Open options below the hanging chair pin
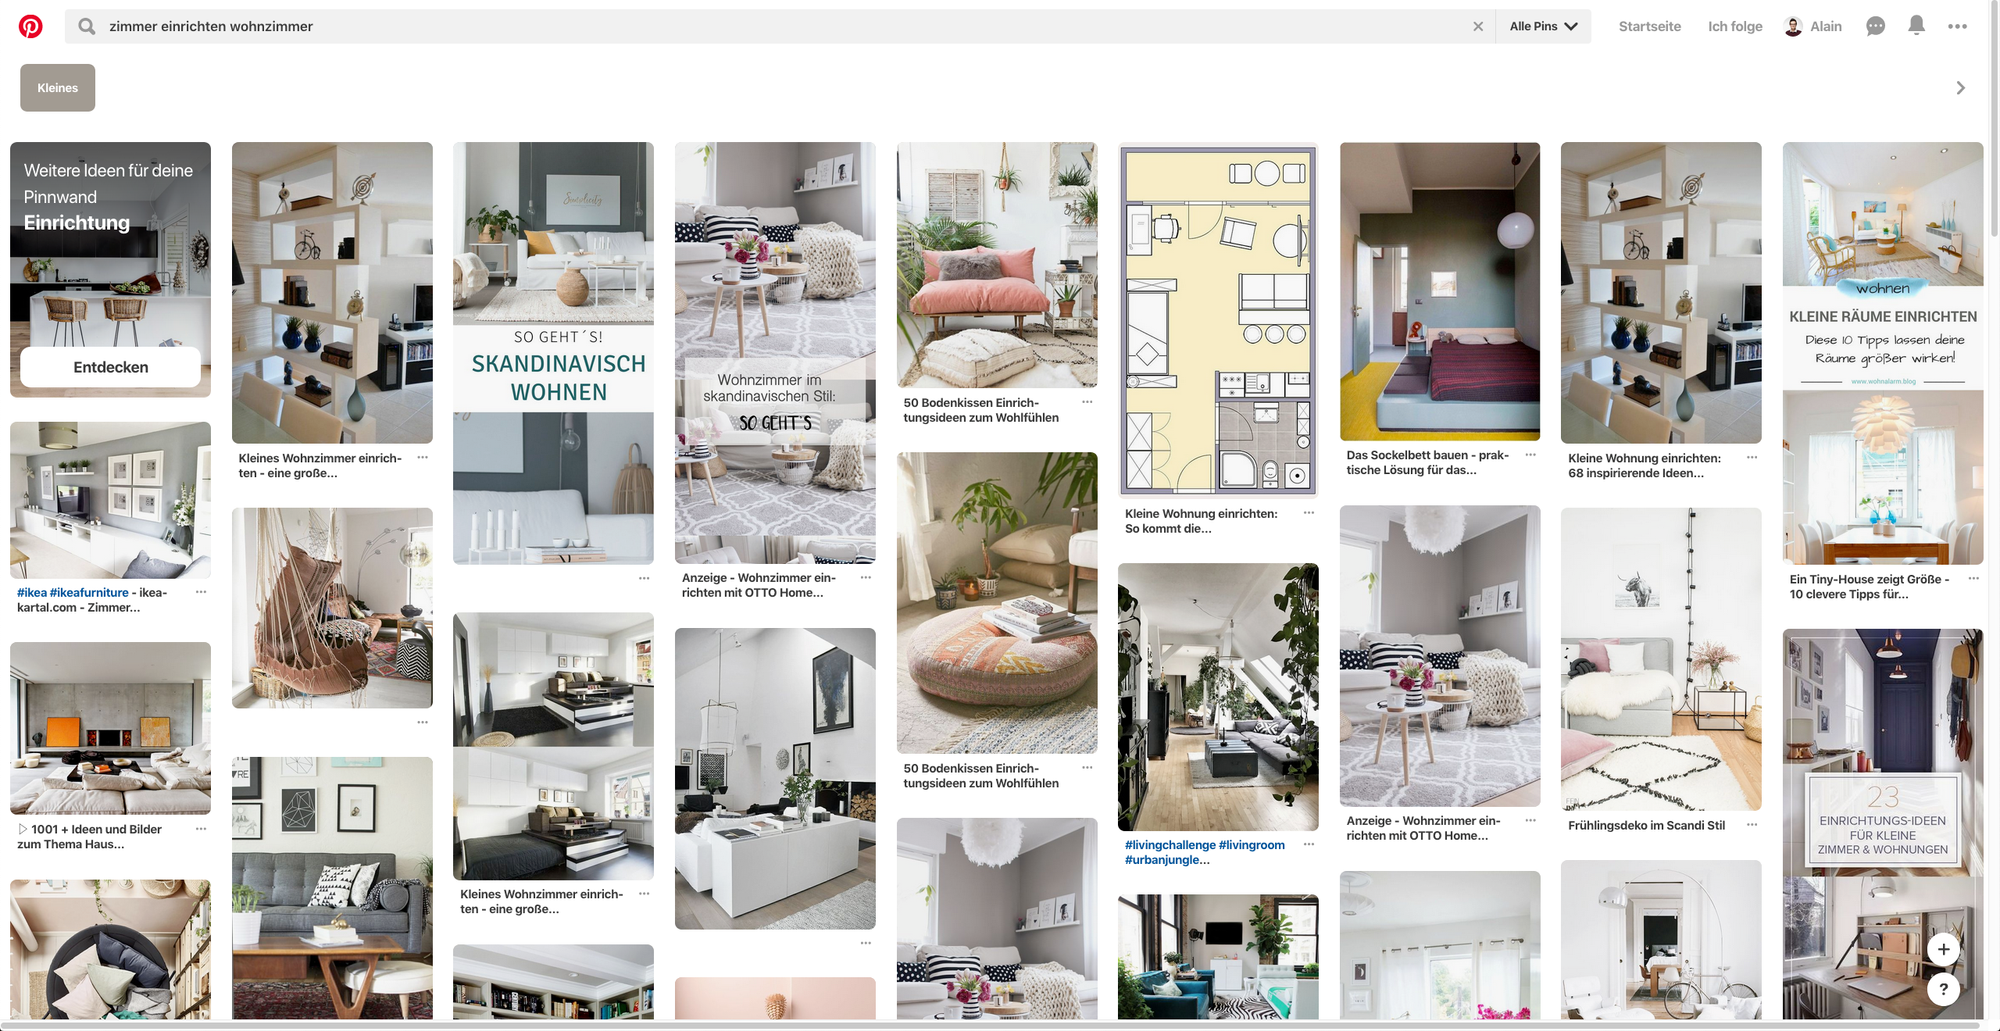This screenshot has width=2000, height=1031. coord(423,722)
